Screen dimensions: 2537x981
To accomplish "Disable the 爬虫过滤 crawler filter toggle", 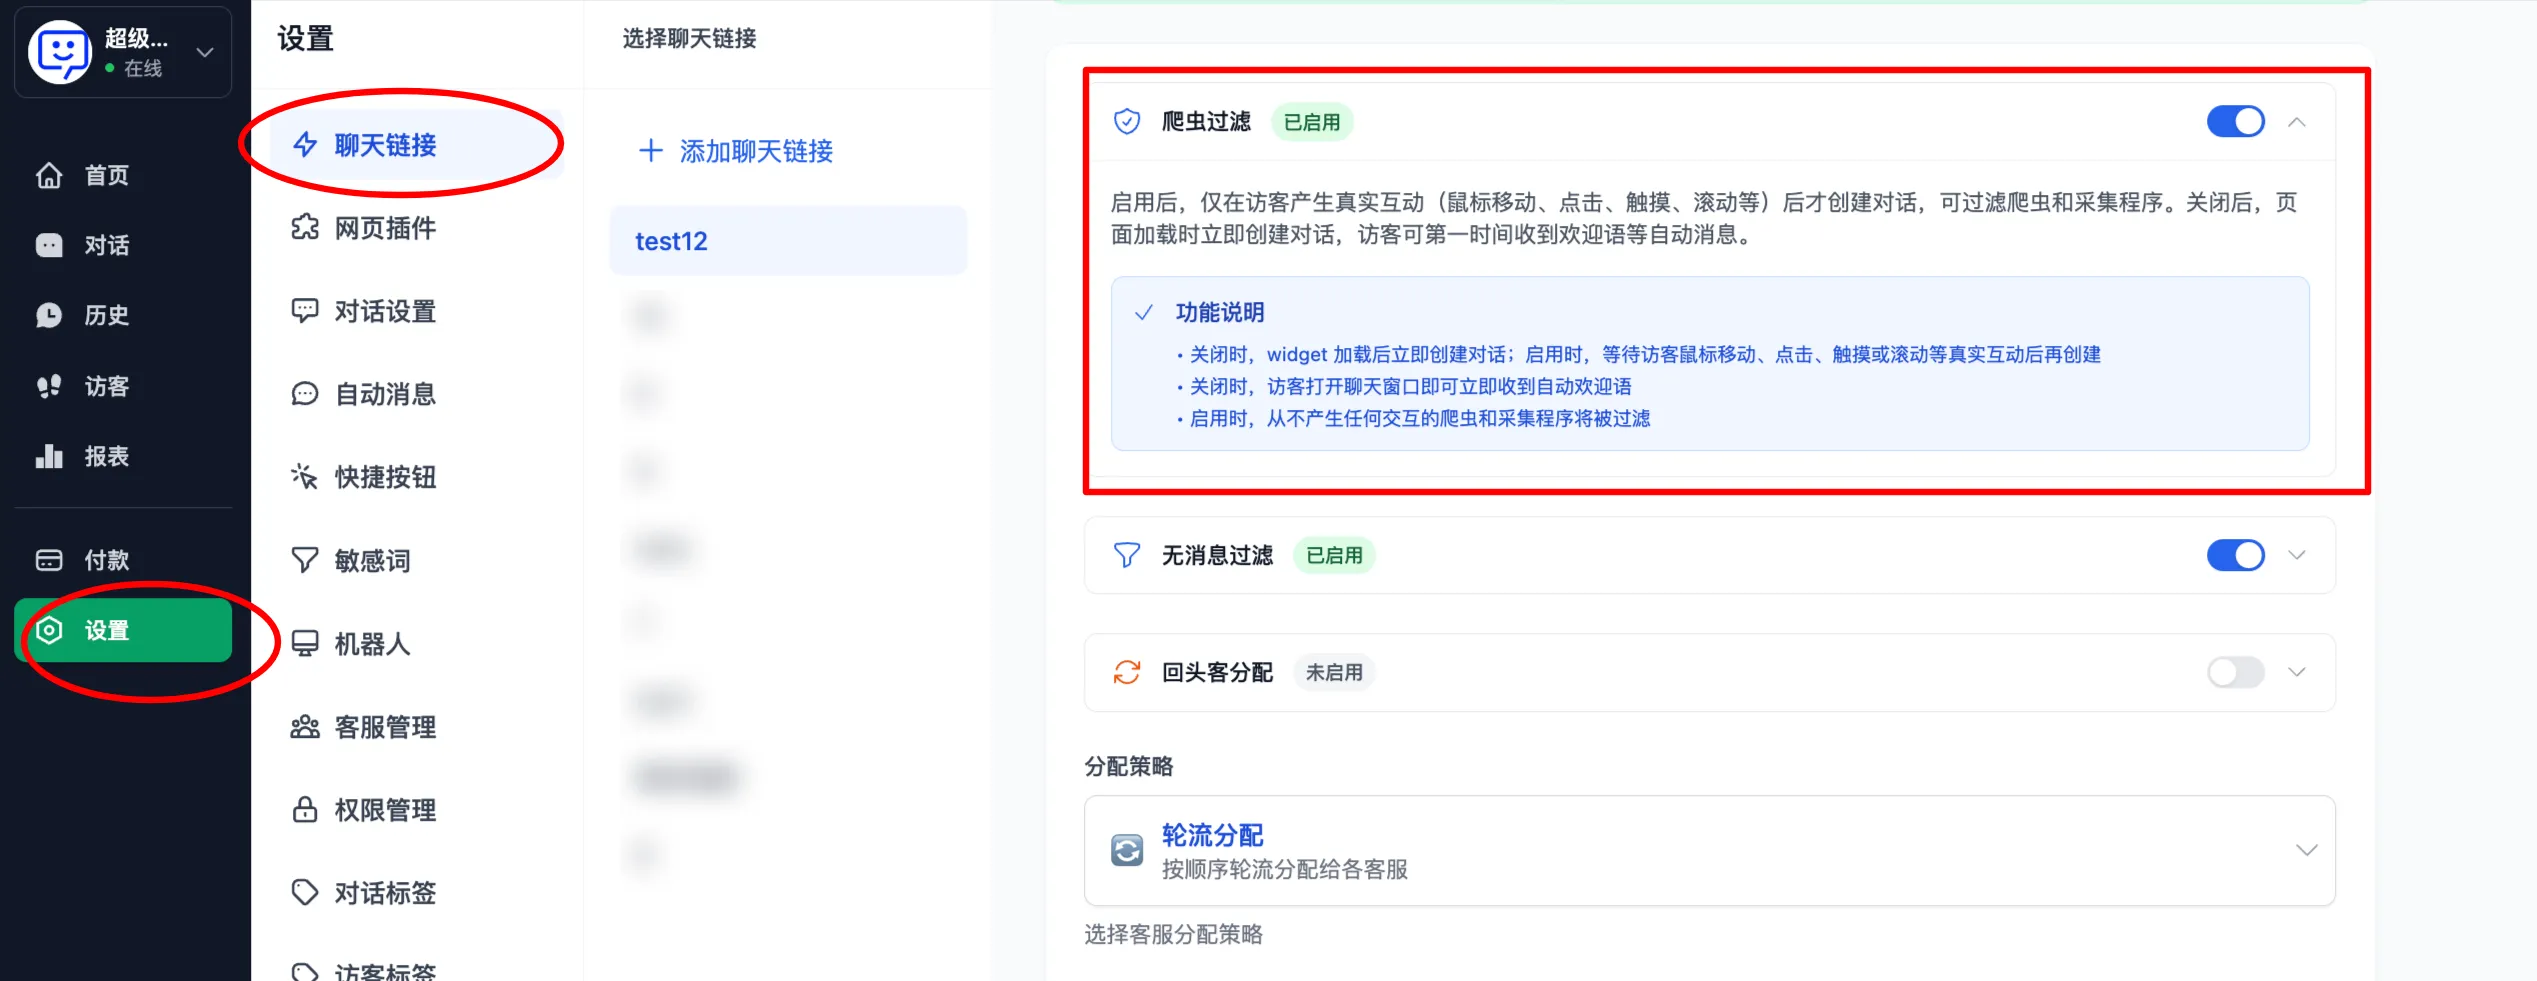I will tap(2235, 121).
